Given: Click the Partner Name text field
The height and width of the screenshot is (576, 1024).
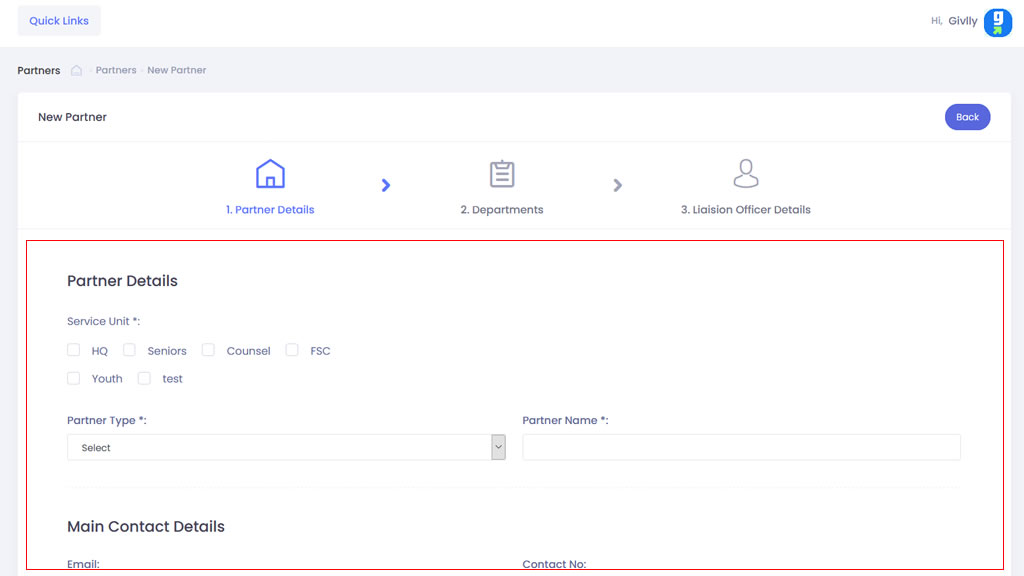Looking at the screenshot, I should (x=741, y=448).
